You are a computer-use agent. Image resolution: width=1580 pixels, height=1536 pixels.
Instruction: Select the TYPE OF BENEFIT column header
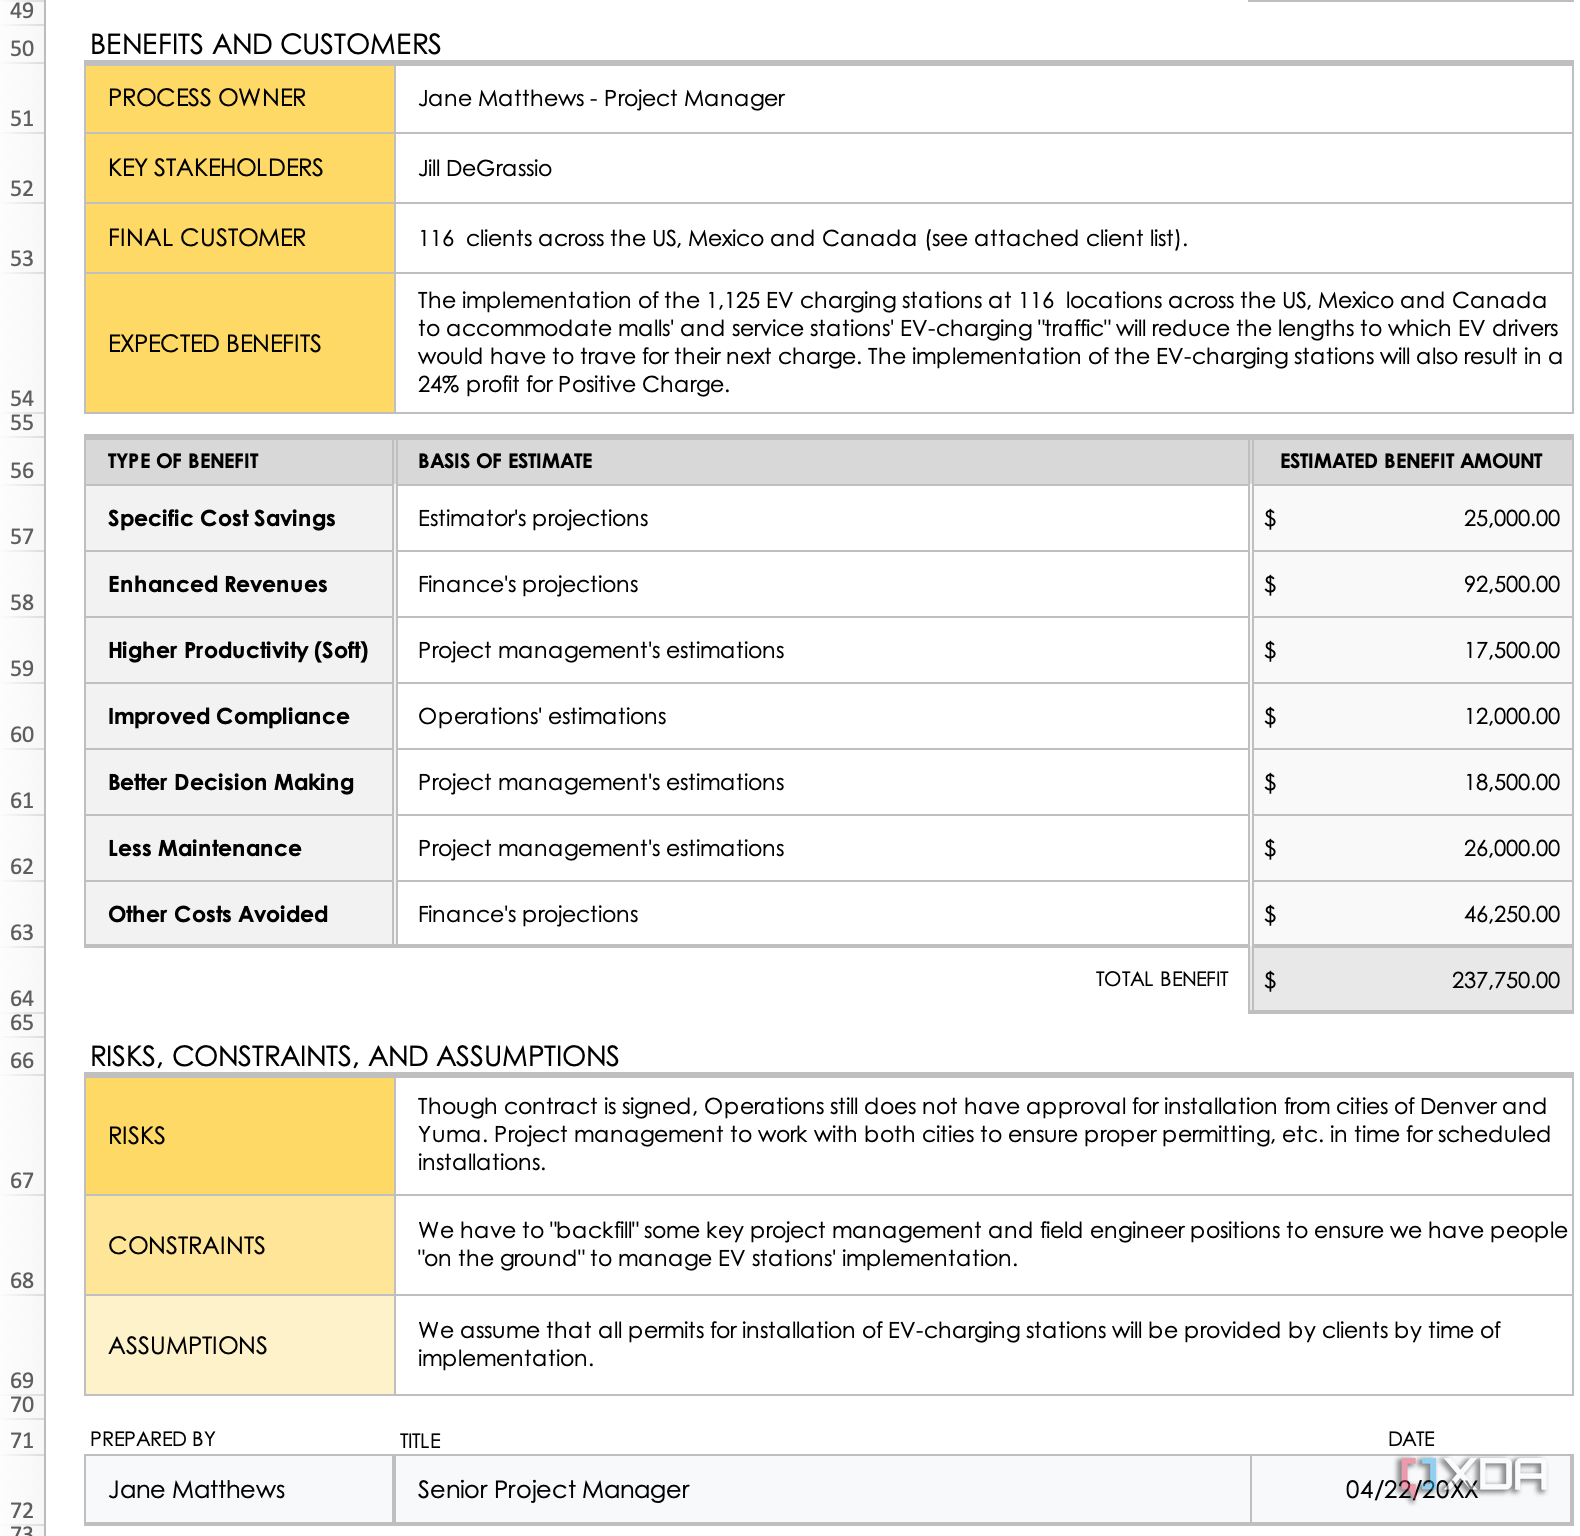239,461
